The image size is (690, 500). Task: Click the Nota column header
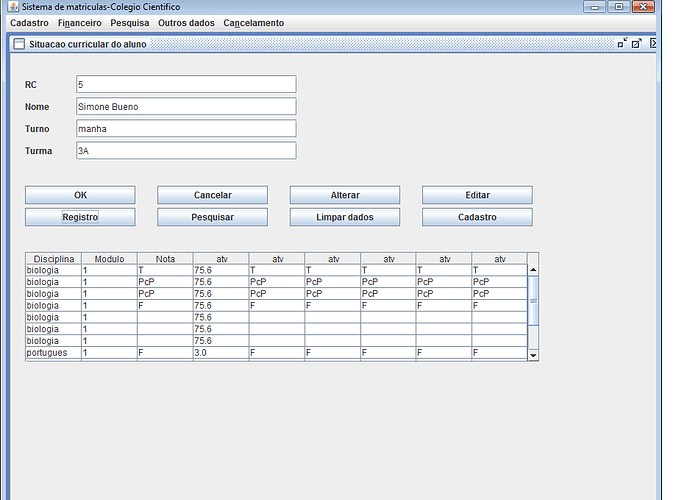pyautogui.click(x=165, y=259)
